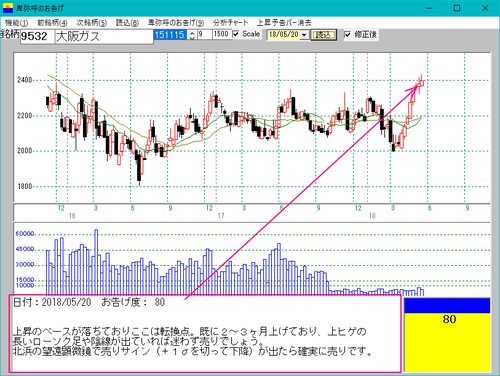500x376 pixels.
Task: Click the stock name field 大阪ガス
Action: 104,36
